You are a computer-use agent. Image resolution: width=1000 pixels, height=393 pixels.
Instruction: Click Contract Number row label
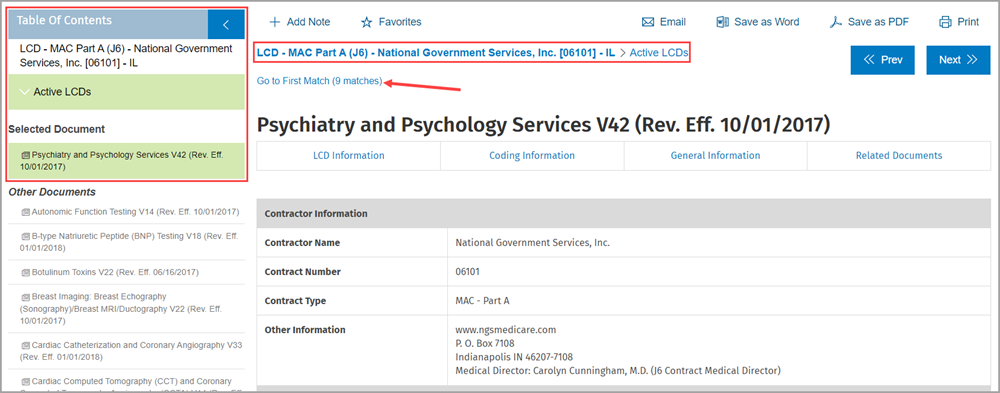pyautogui.click(x=302, y=272)
